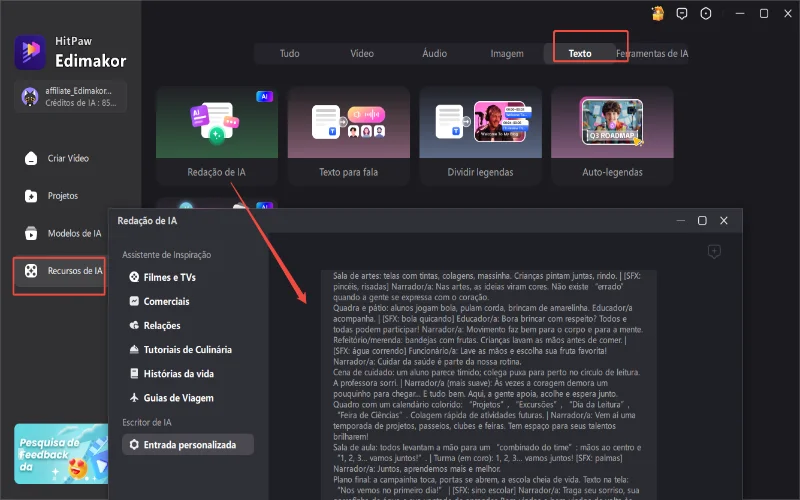The image size is (800, 500).
Task: Click the Assistente de Inspiração heading
Action: pyautogui.click(x=166, y=255)
